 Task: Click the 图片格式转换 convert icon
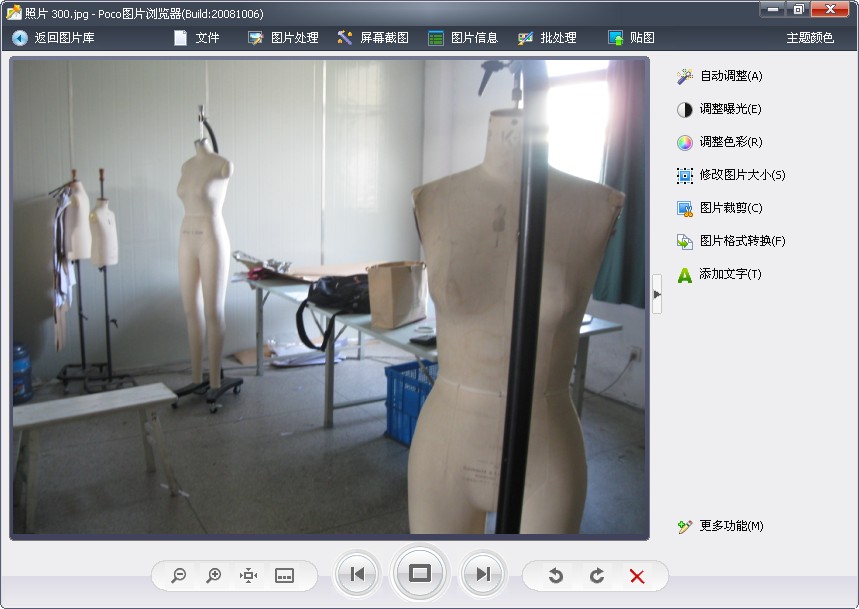(685, 241)
